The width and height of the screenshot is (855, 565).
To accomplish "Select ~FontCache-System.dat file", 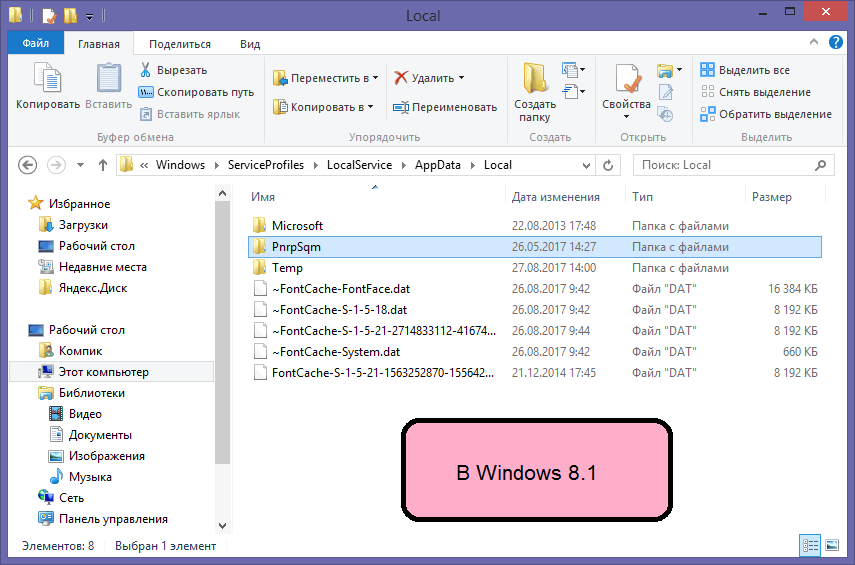I will point(535,352).
